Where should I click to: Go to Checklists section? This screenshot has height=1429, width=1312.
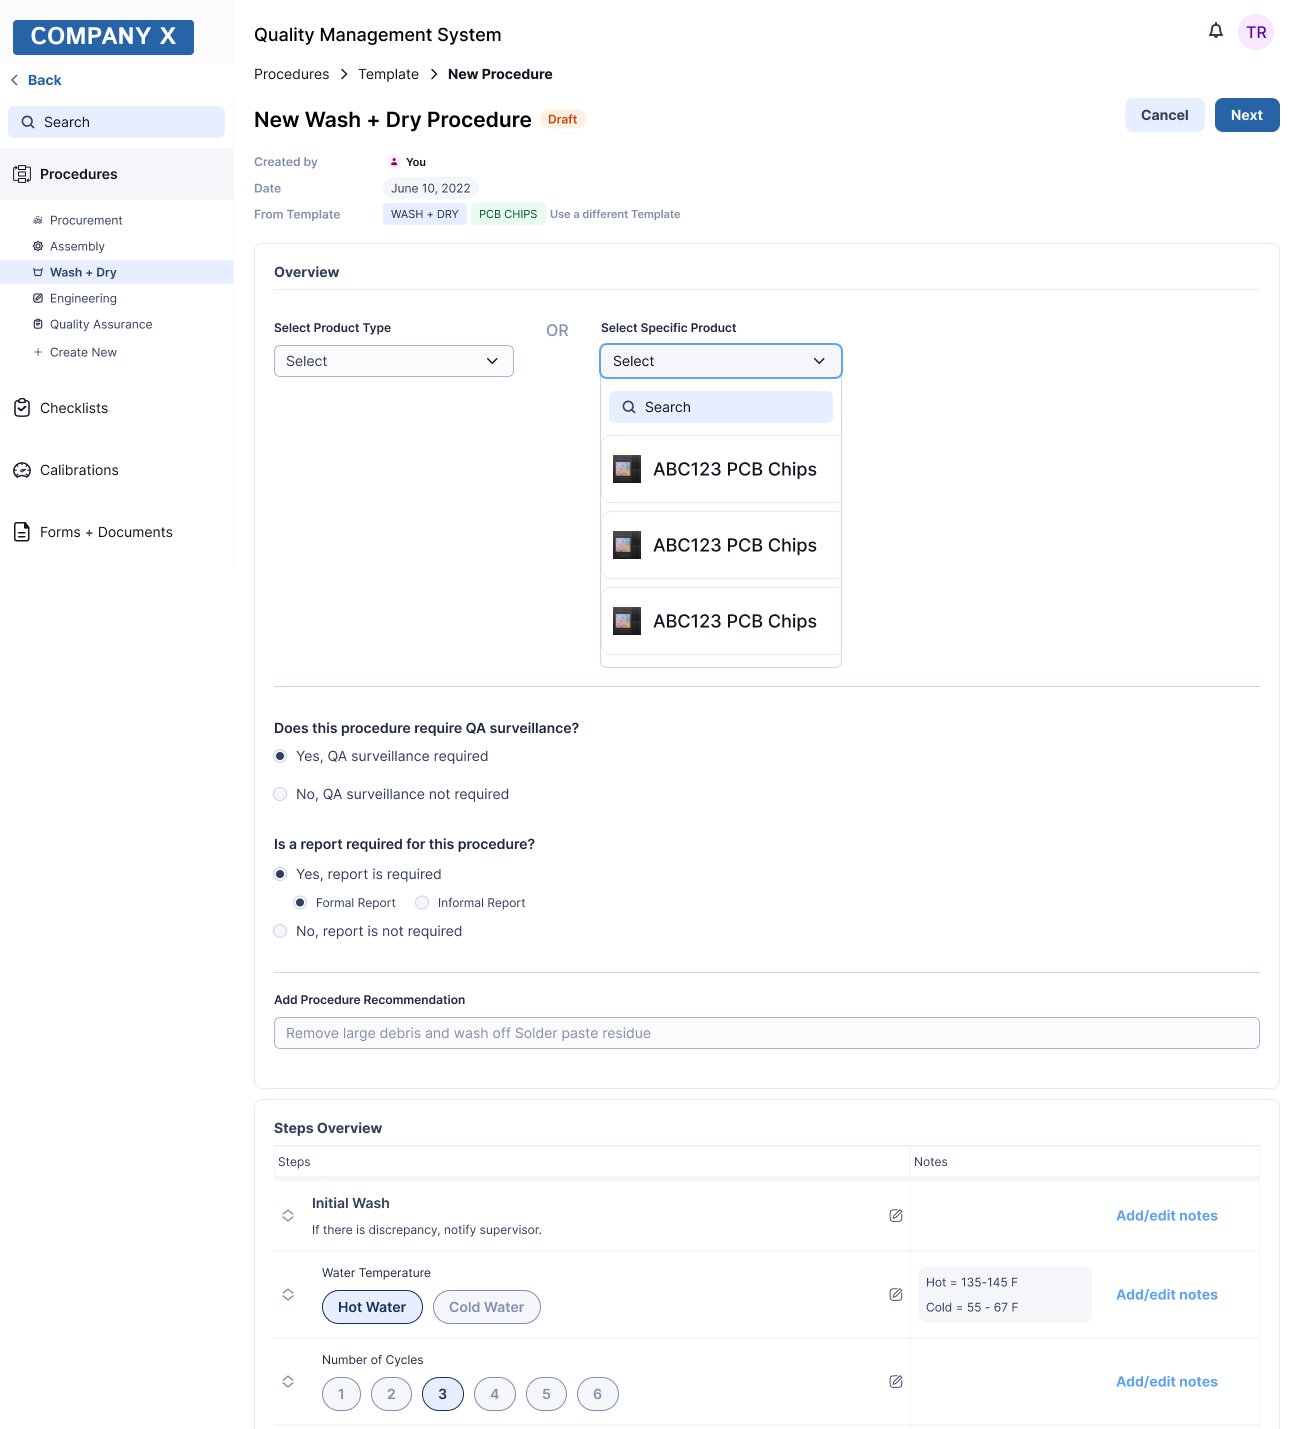(x=74, y=408)
